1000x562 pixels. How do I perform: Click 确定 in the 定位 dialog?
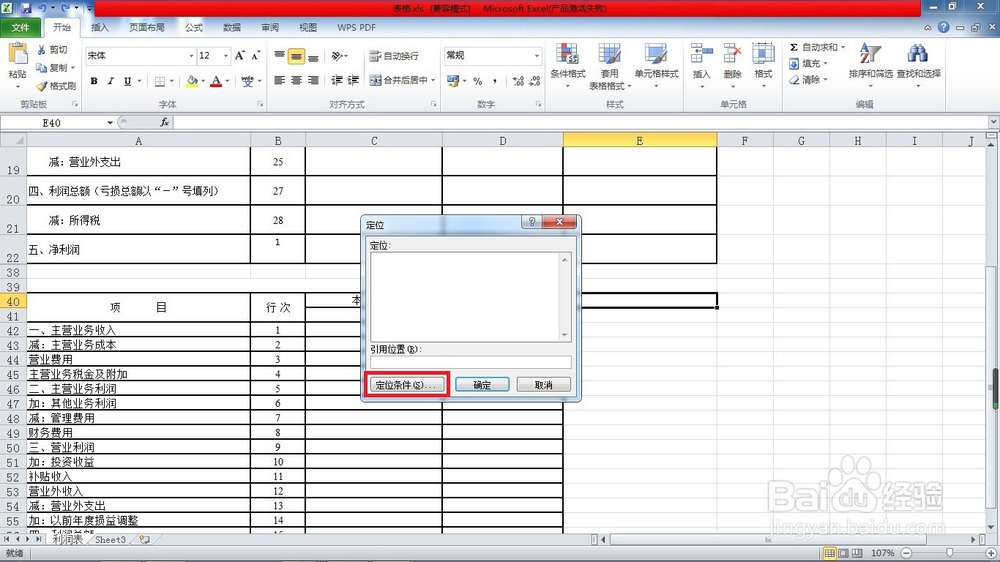[482, 385]
